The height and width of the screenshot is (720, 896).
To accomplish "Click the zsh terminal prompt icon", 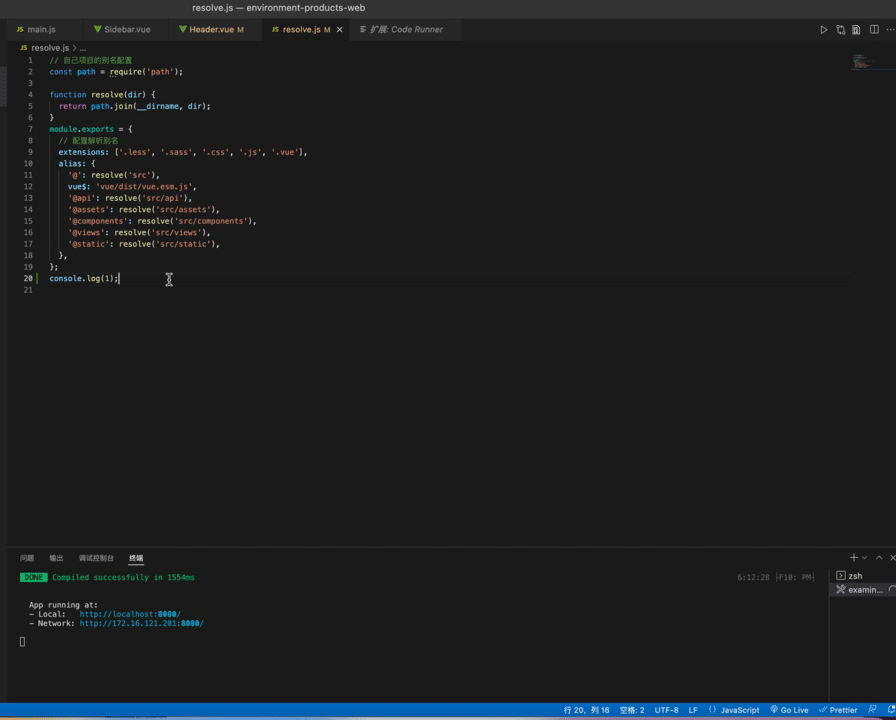I will tap(841, 576).
